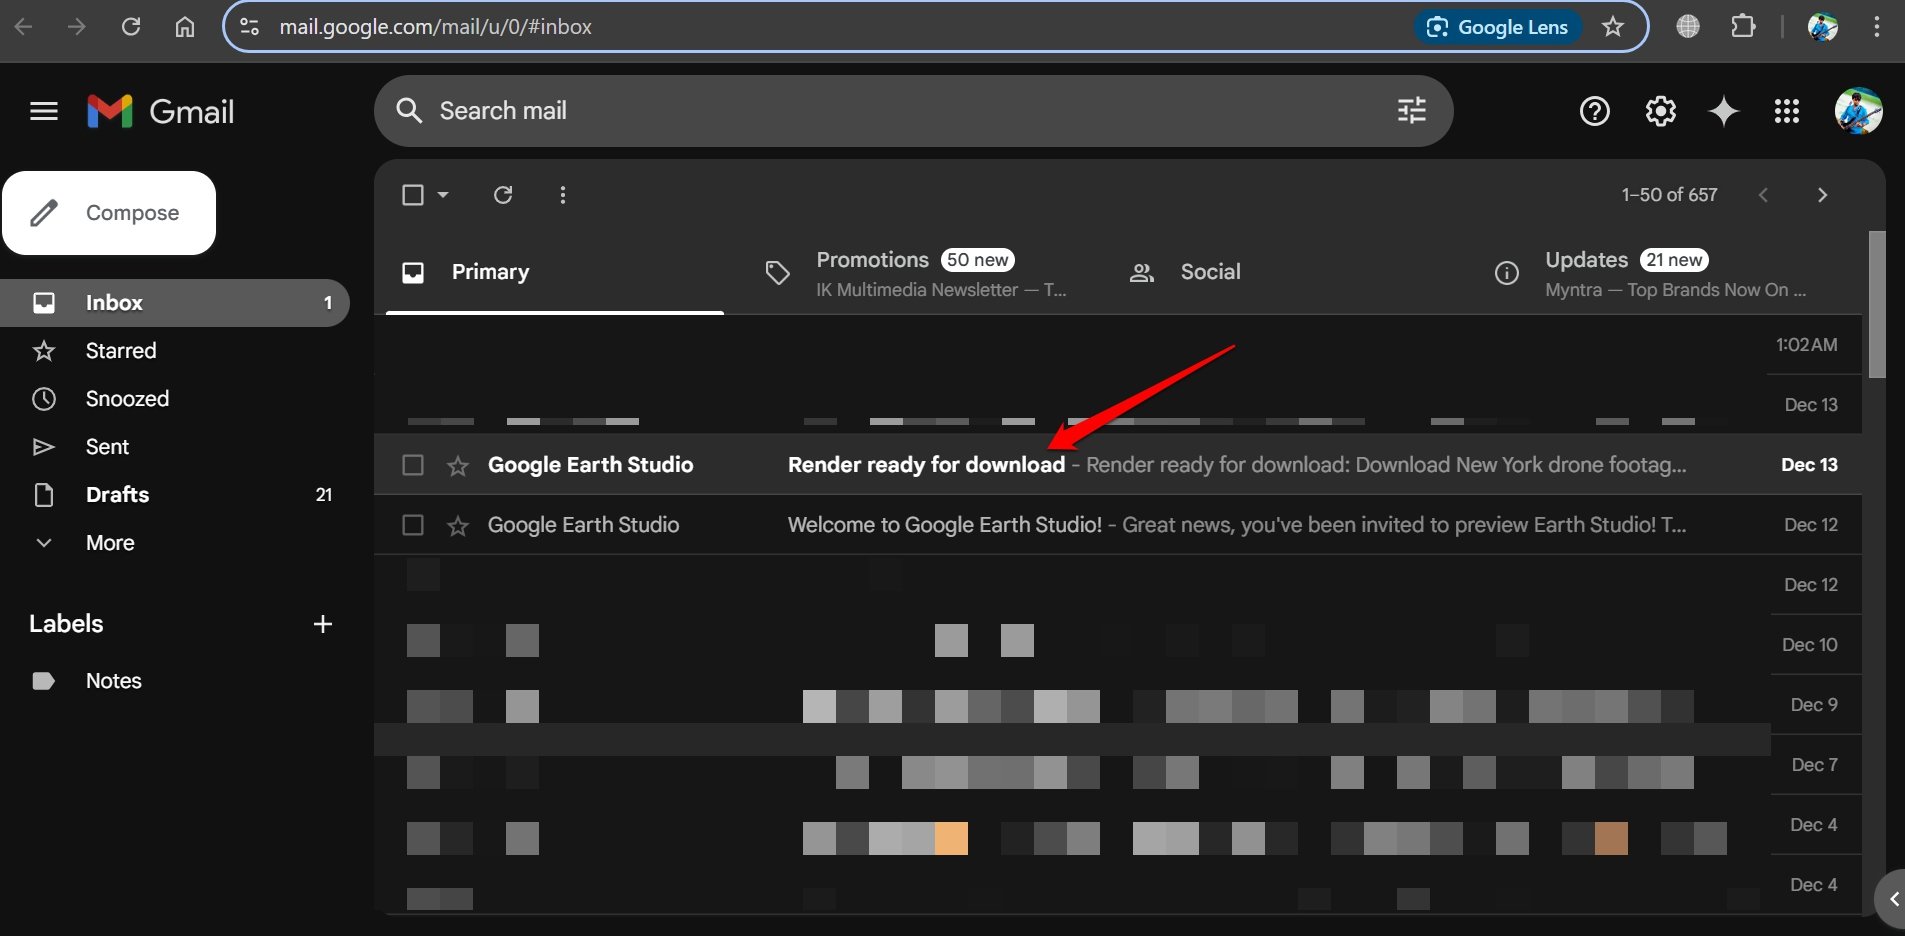Select Welcome to Google Earth Studio checkbox
1905x936 pixels.
pos(413,525)
